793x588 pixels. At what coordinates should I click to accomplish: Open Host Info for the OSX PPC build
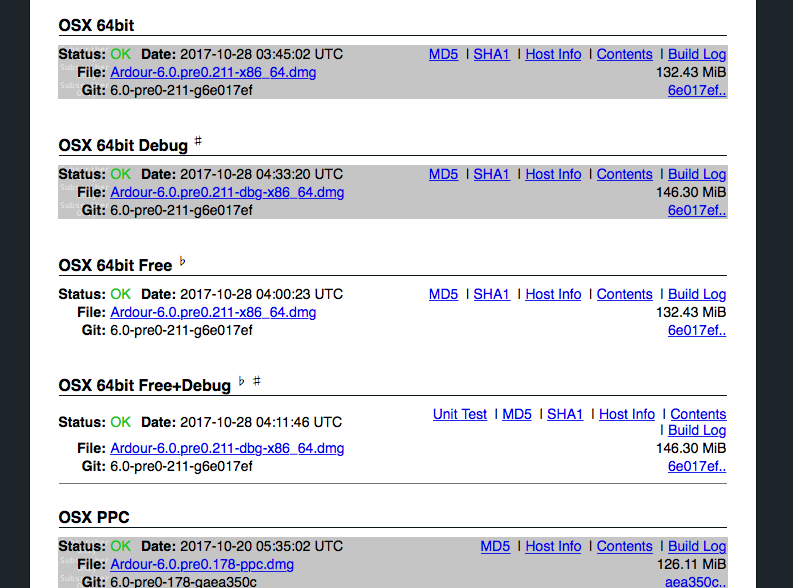tap(553, 547)
